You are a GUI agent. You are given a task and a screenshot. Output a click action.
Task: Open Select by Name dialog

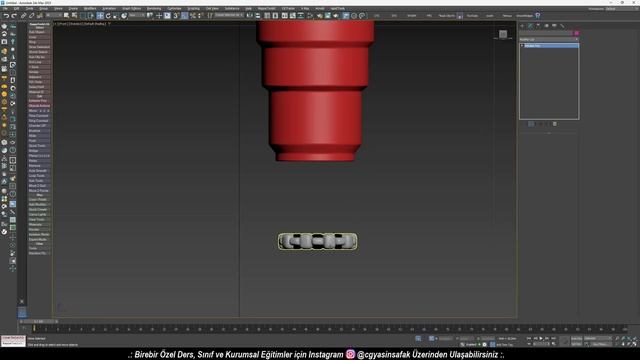(74, 16)
